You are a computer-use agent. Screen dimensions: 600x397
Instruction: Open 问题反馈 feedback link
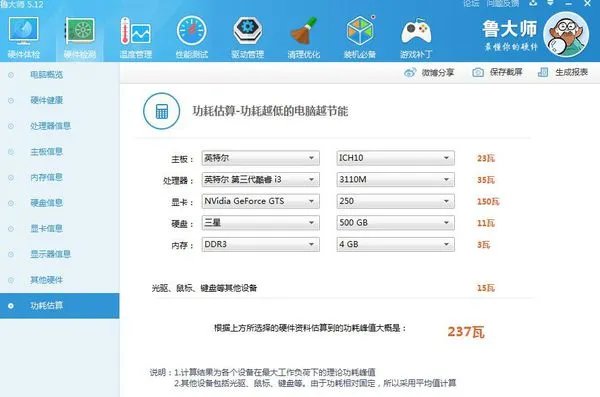[503, 3]
